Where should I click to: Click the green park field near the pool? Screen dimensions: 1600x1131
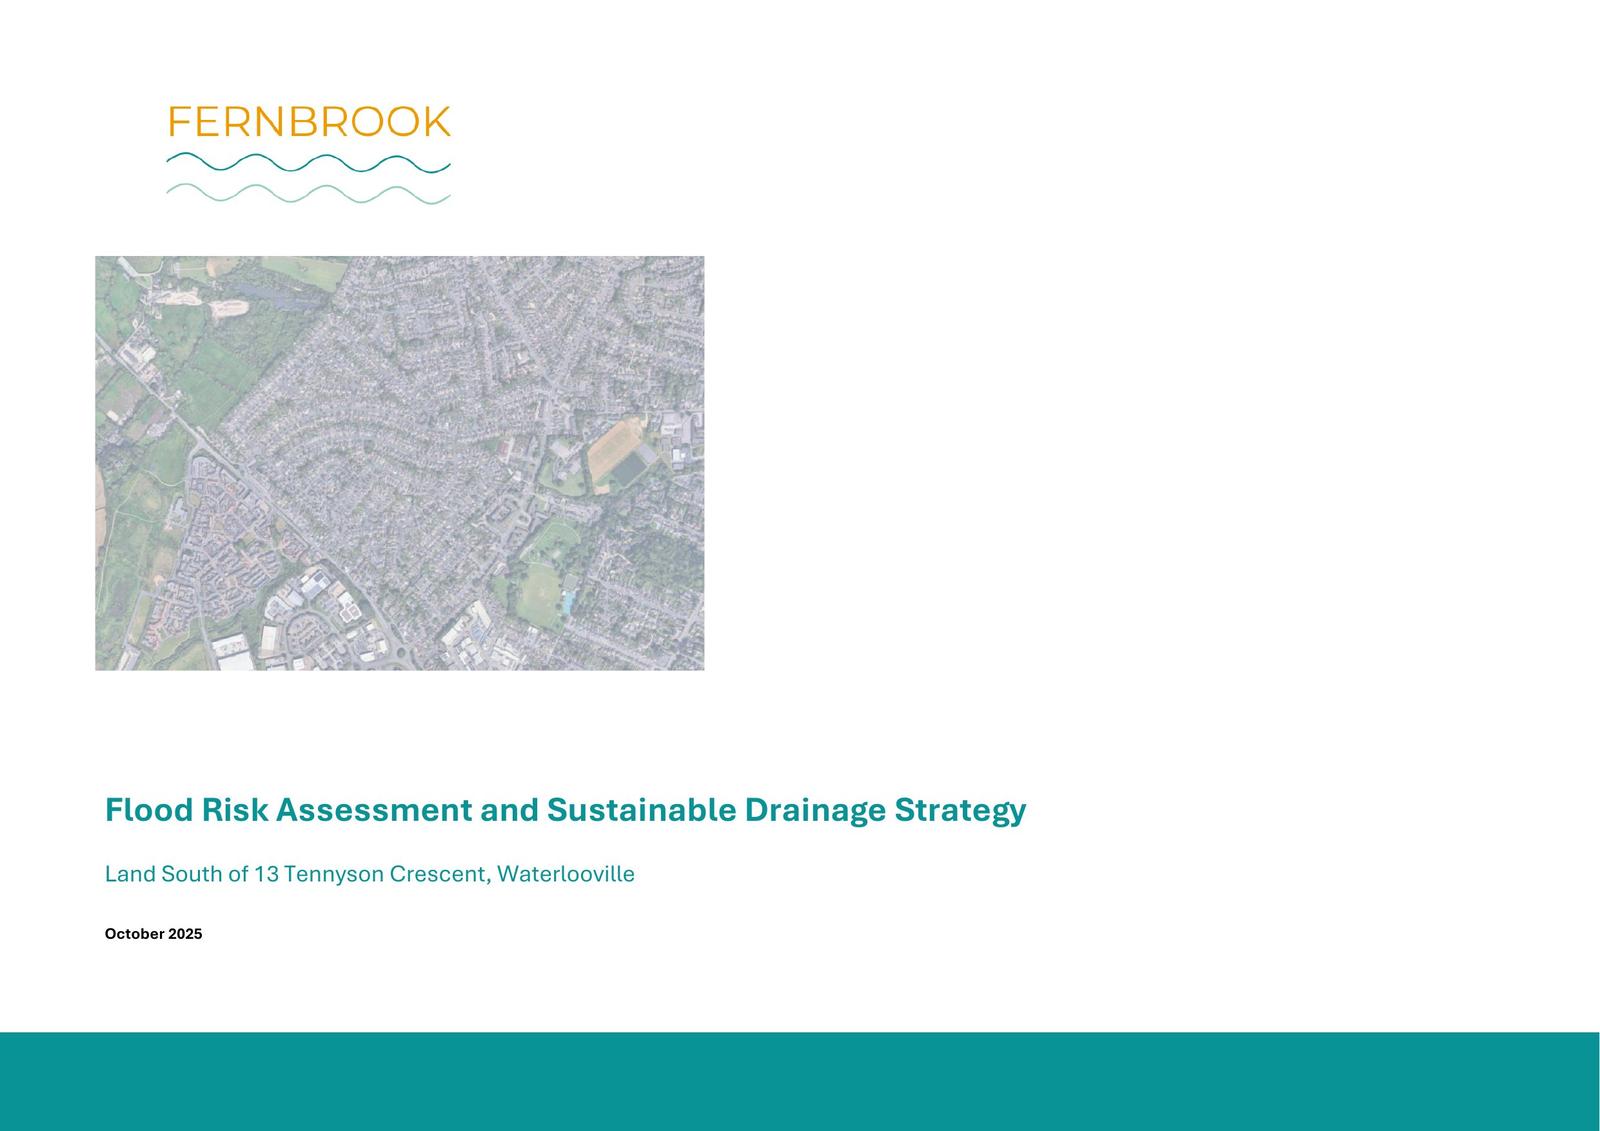pos(540,590)
